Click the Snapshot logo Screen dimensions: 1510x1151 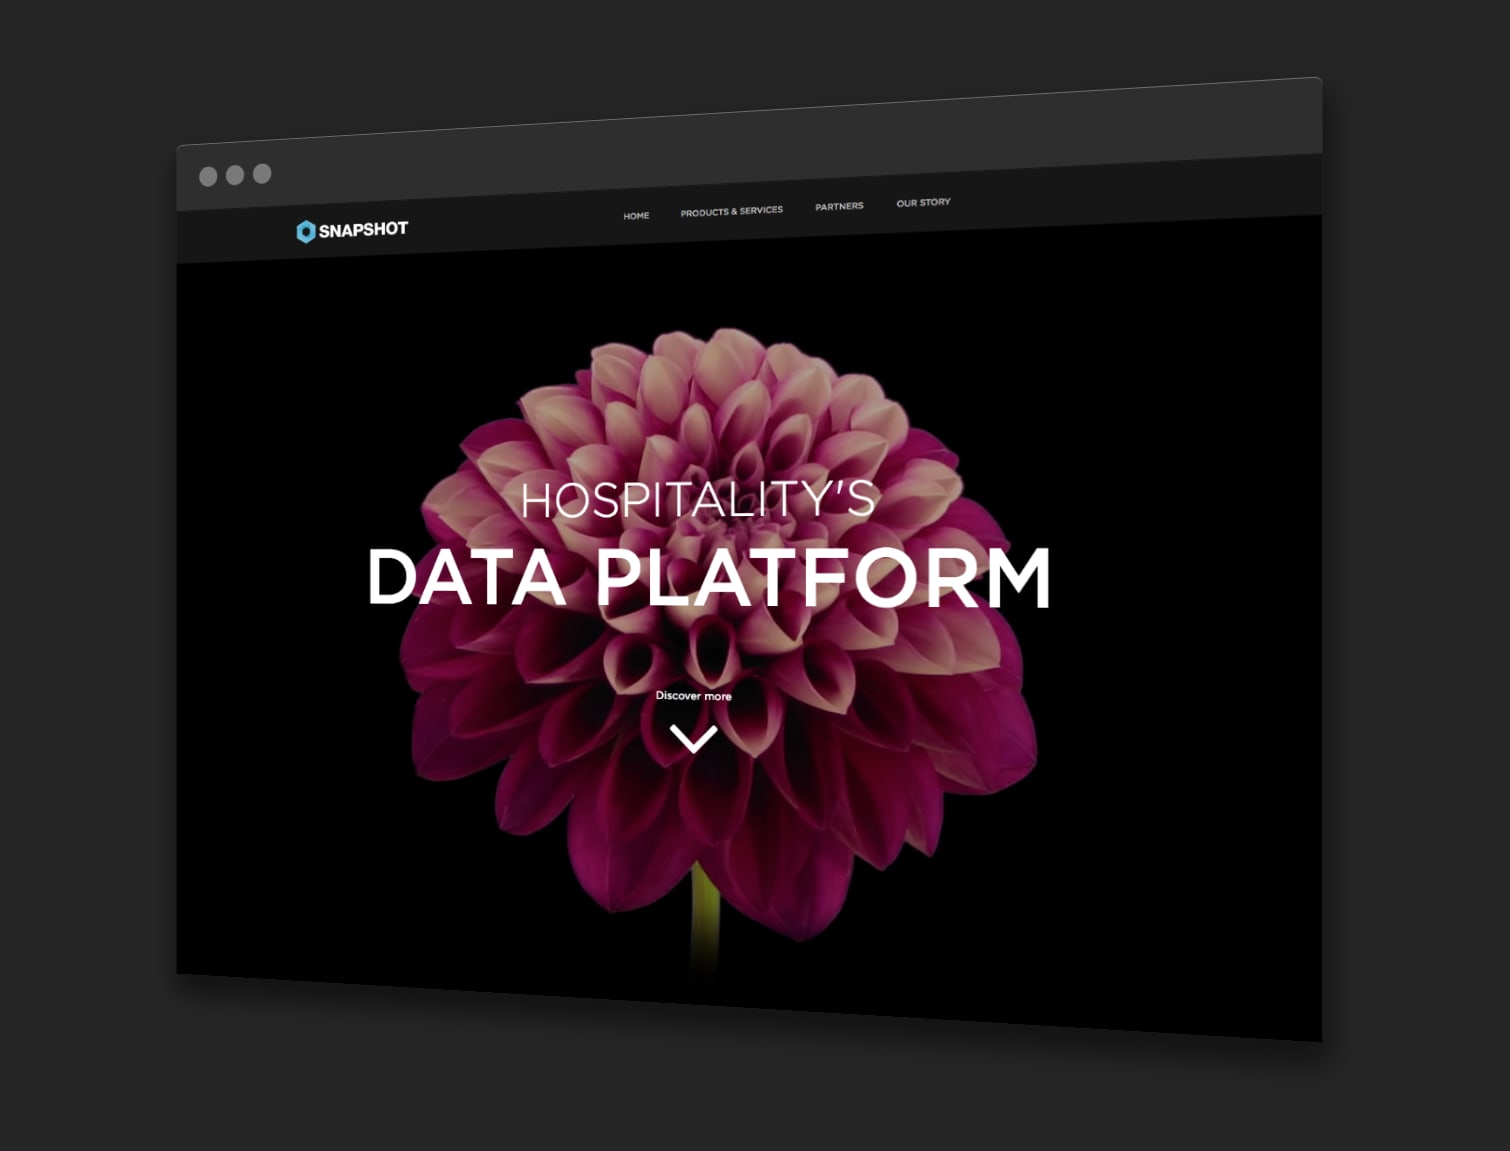pyautogui.click(x=352, y=231)
